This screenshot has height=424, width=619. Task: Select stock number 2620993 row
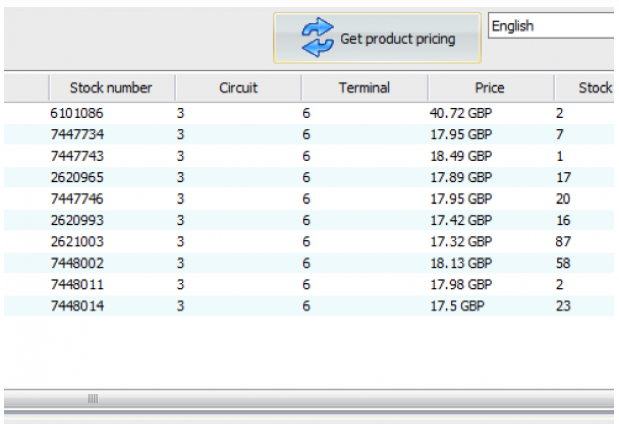point(76,220)
